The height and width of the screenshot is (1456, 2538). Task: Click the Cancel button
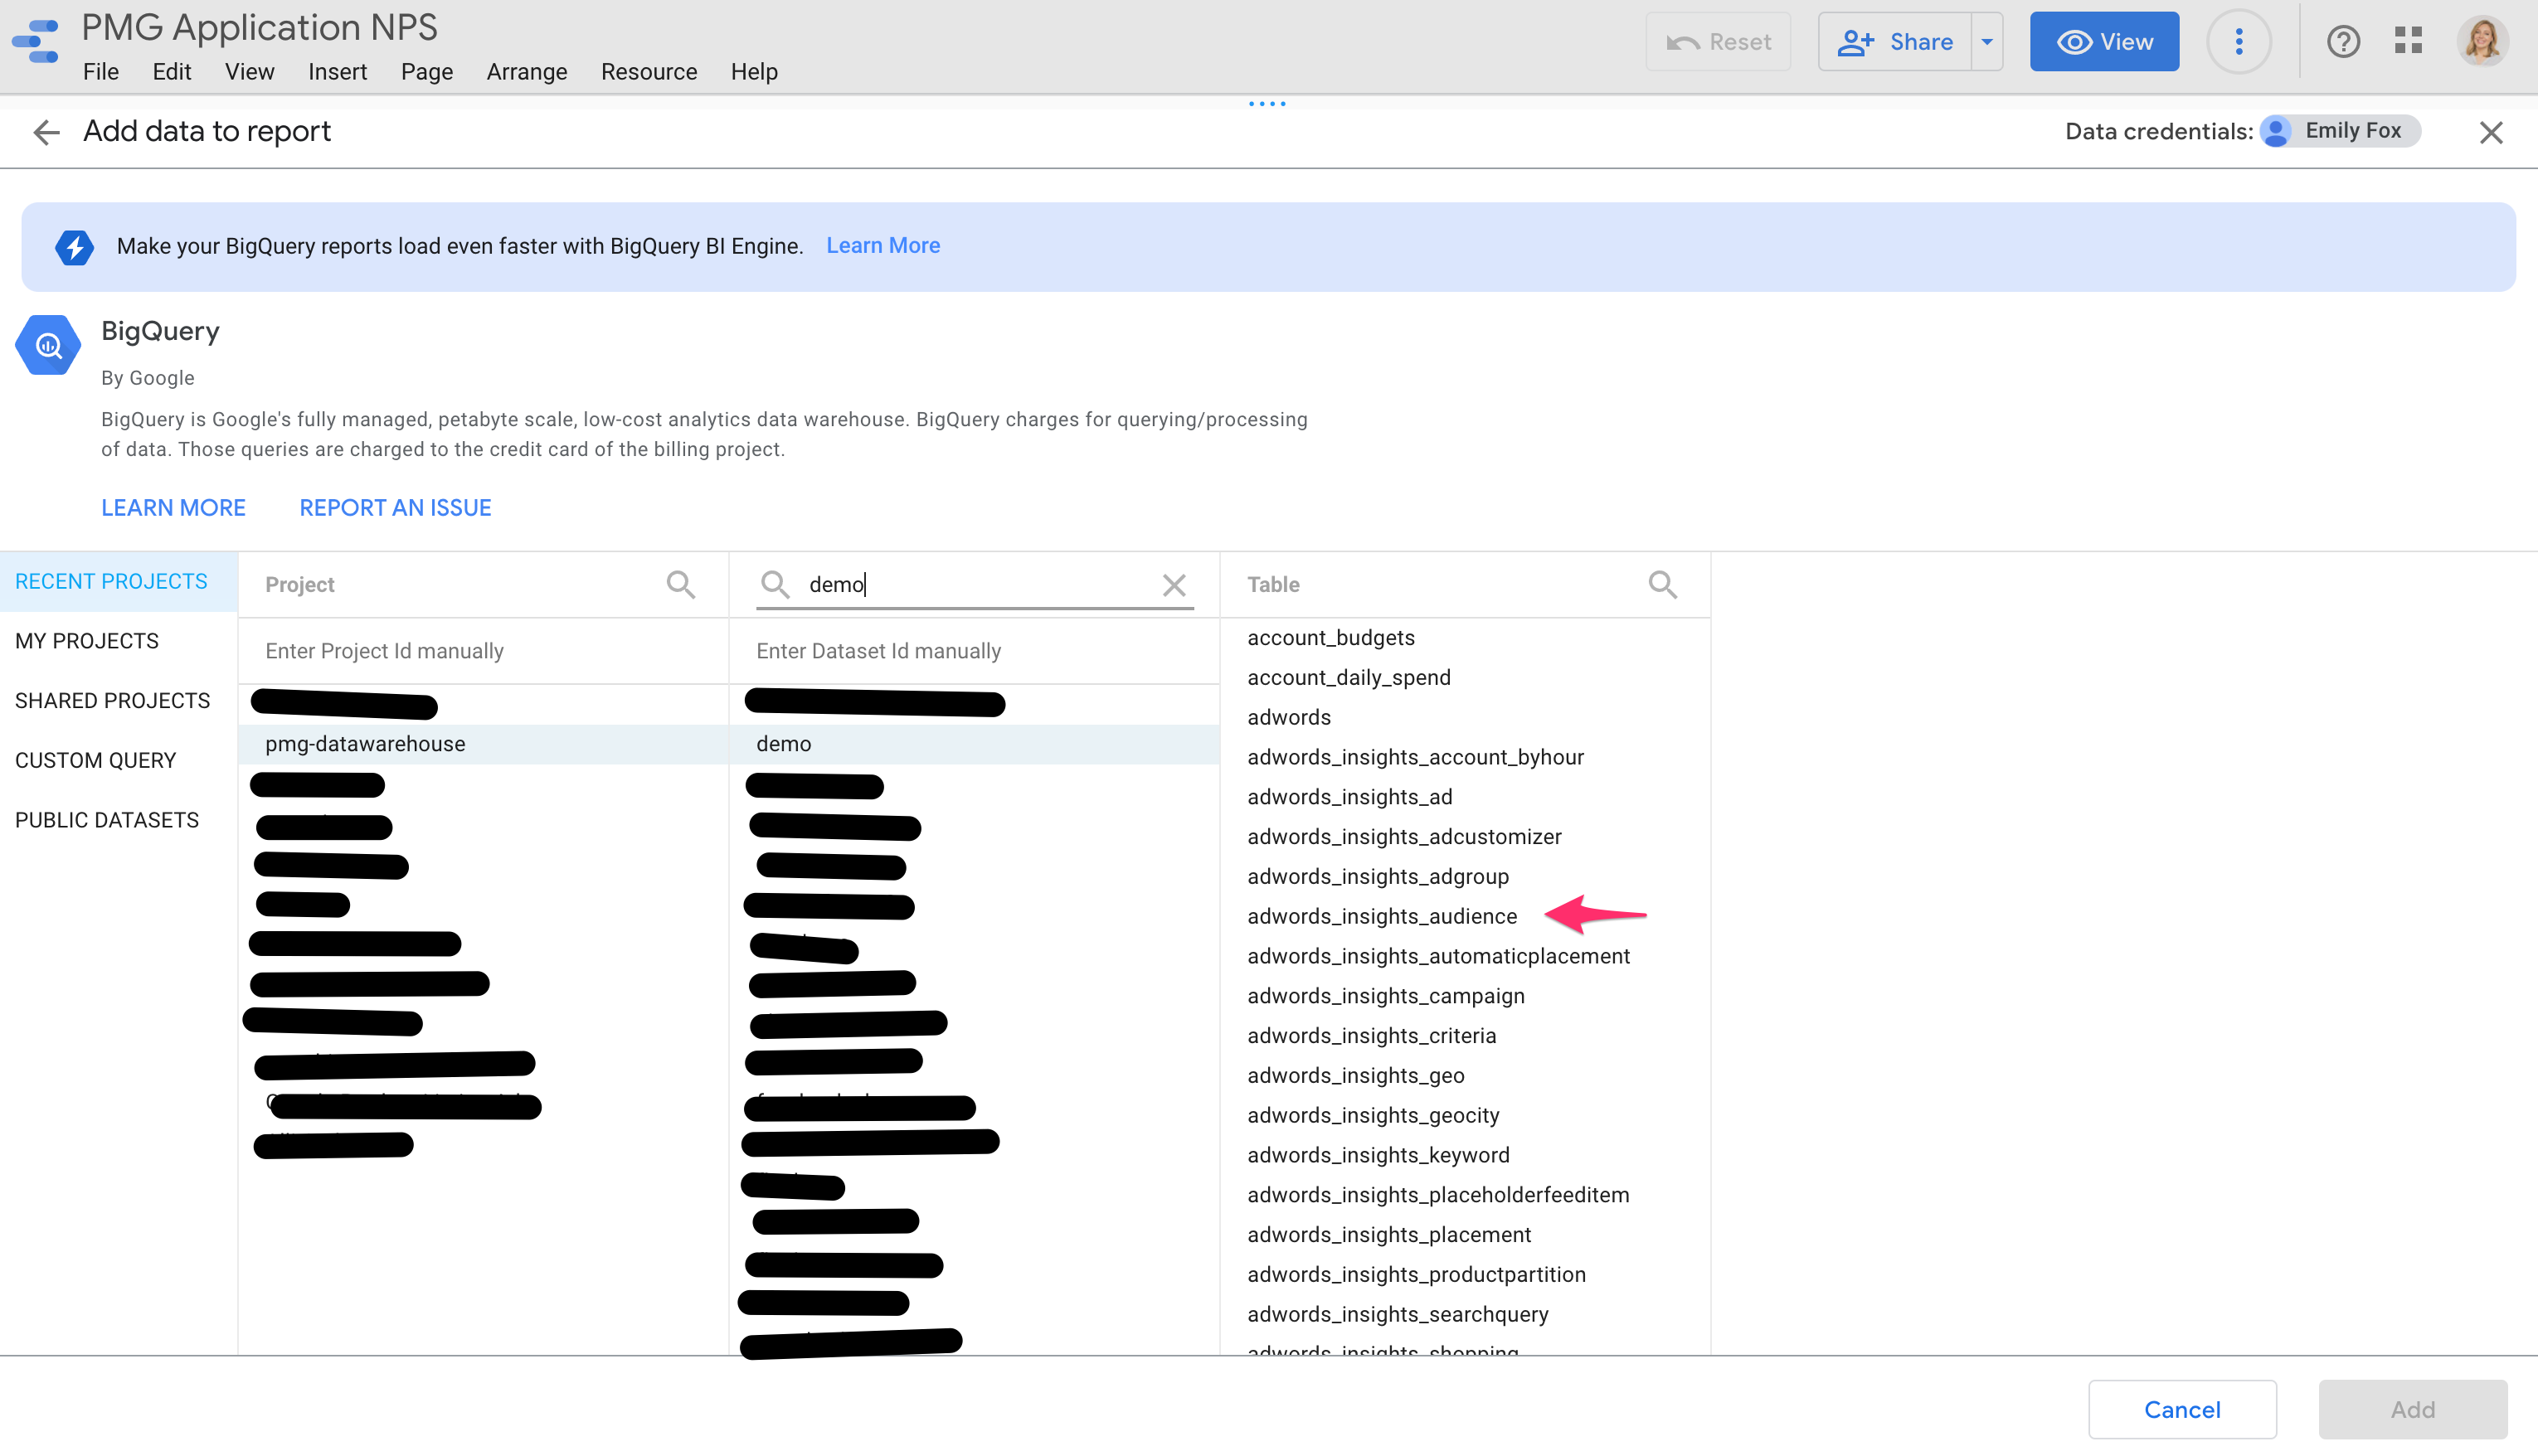click(x=2182, y=1409)
